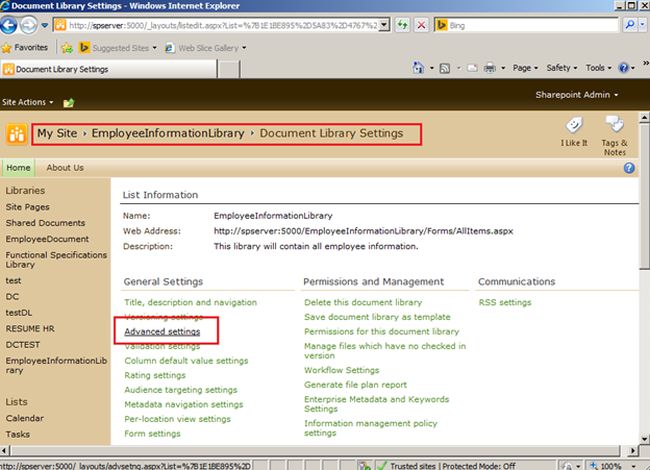
Task: Open RSS settings under Communications
Action: click(505, 302)
